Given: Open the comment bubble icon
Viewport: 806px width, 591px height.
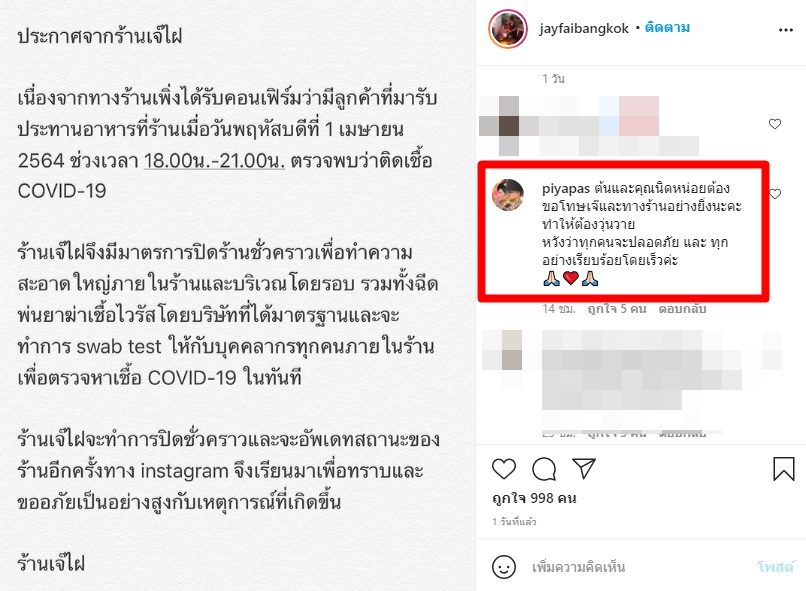Looking at the screenshot, I should 544,469.
